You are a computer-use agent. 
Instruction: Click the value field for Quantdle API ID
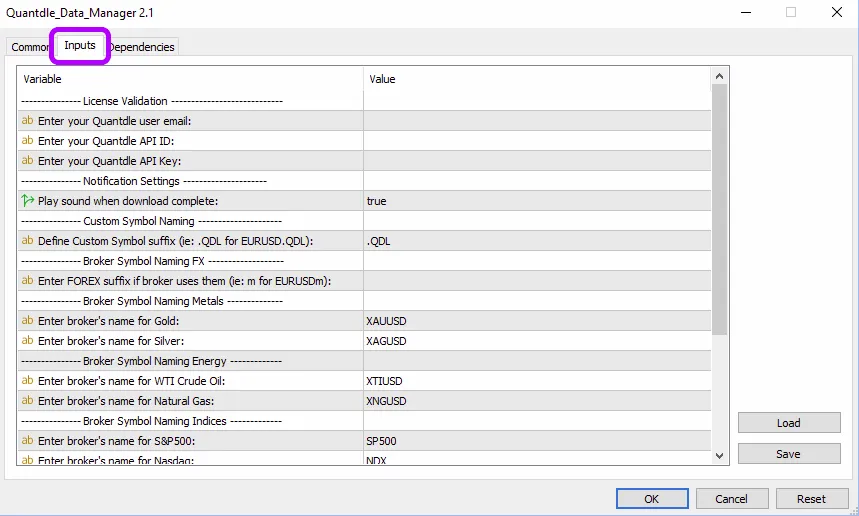pos(537,141)
